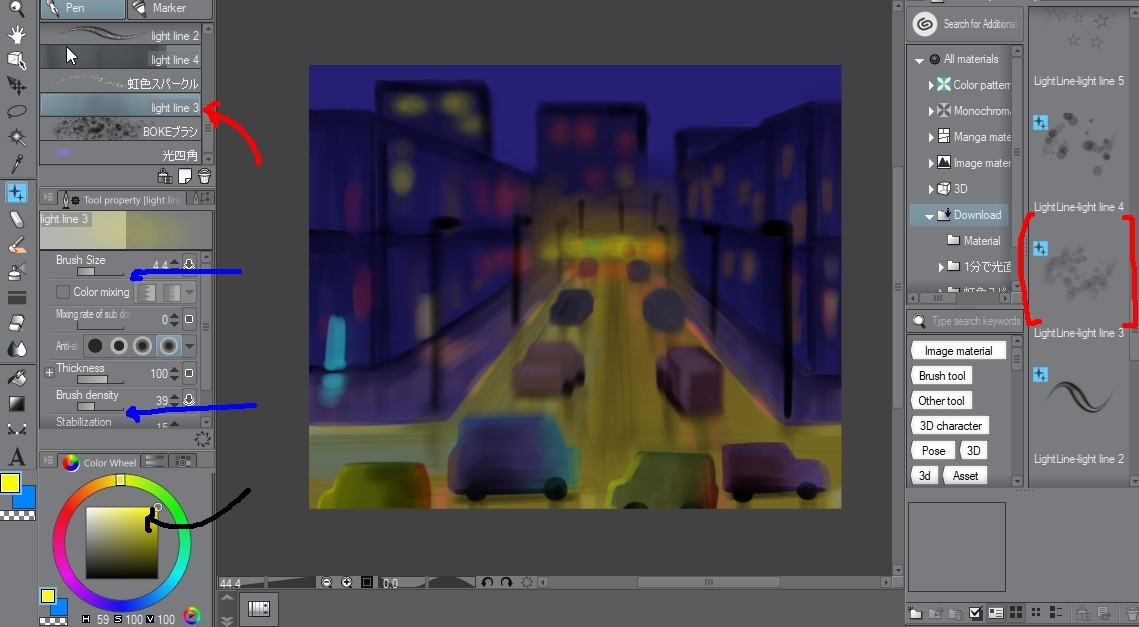
Task: Select yellow main color swatch in toolbar
Action: tap(9, 482)
